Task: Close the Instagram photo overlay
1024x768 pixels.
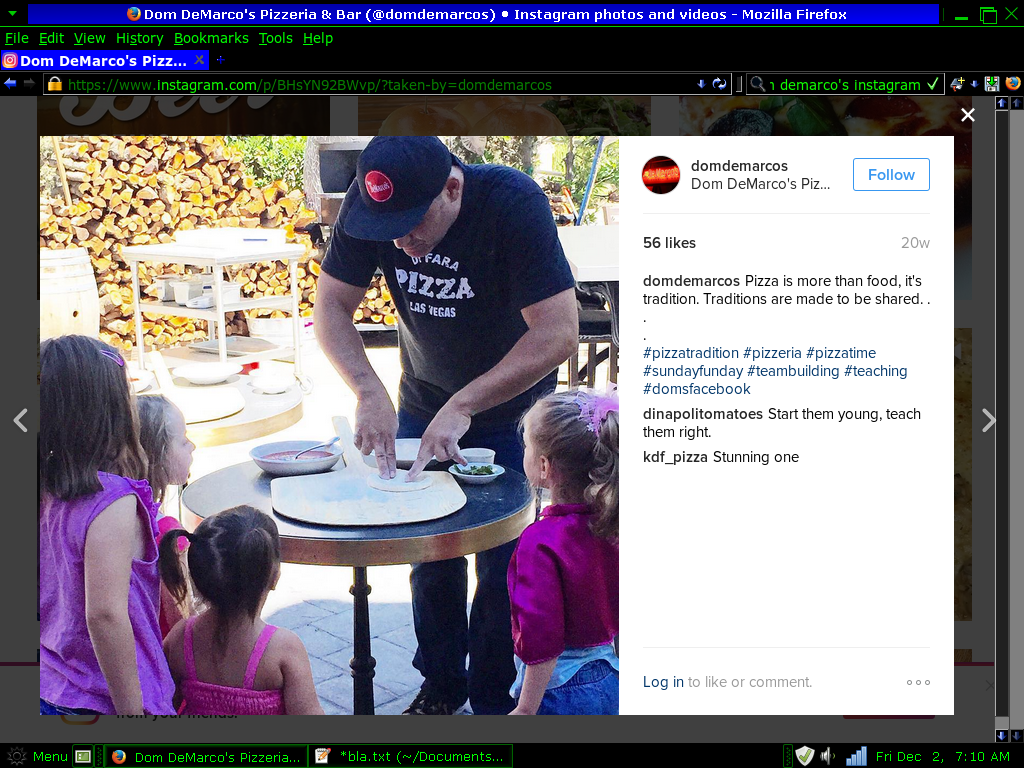Action: (968, 115)
